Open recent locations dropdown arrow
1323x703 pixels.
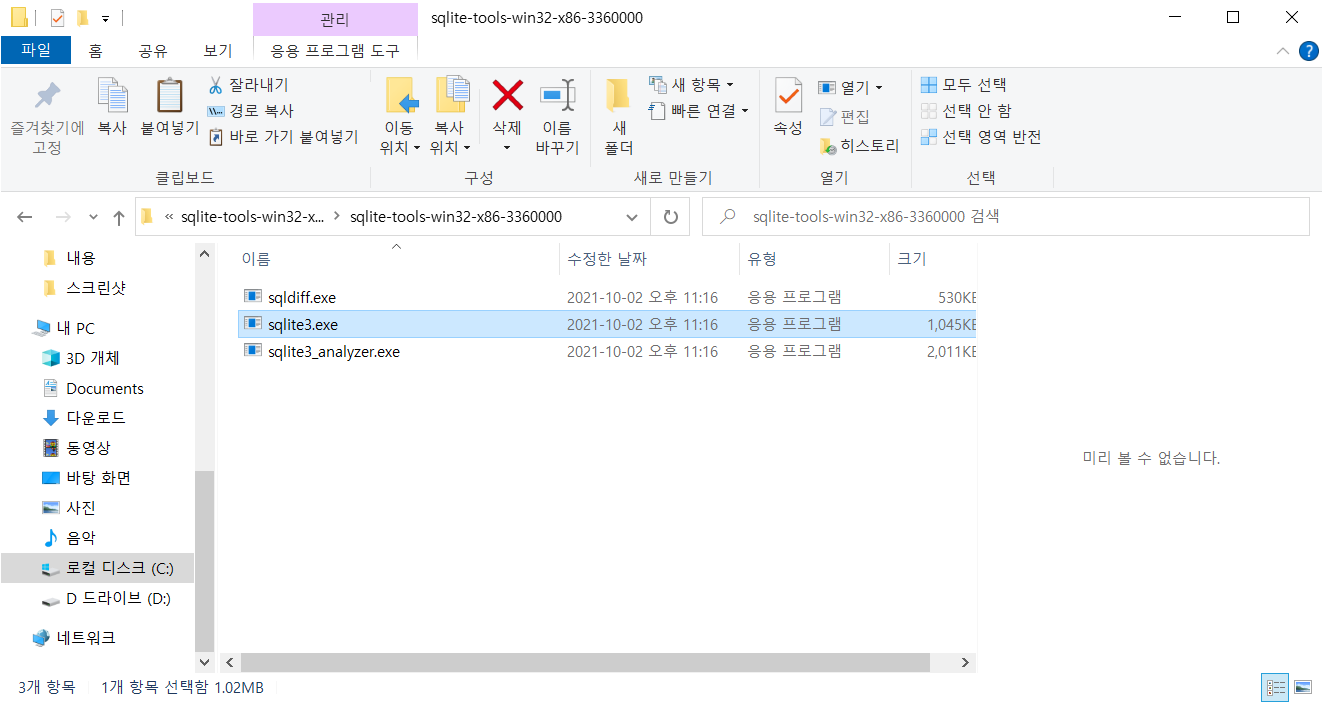pyautogui.click(x=93, y=217)
